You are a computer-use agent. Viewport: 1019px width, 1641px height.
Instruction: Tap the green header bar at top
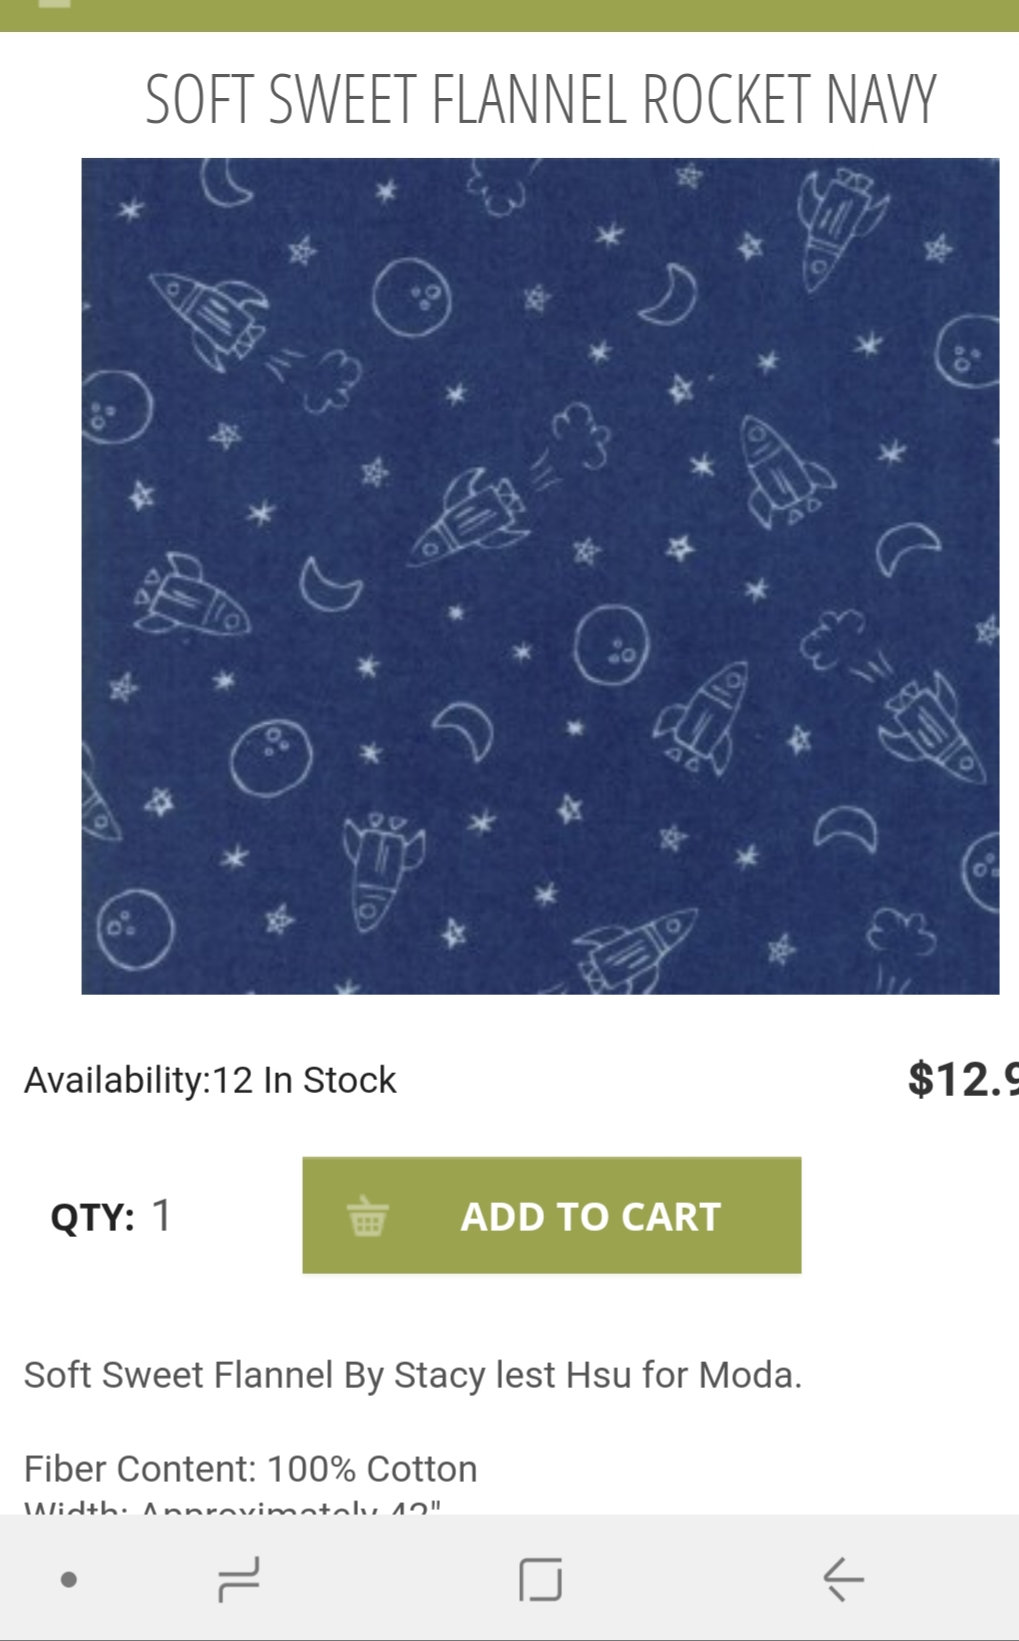(509, 15)
